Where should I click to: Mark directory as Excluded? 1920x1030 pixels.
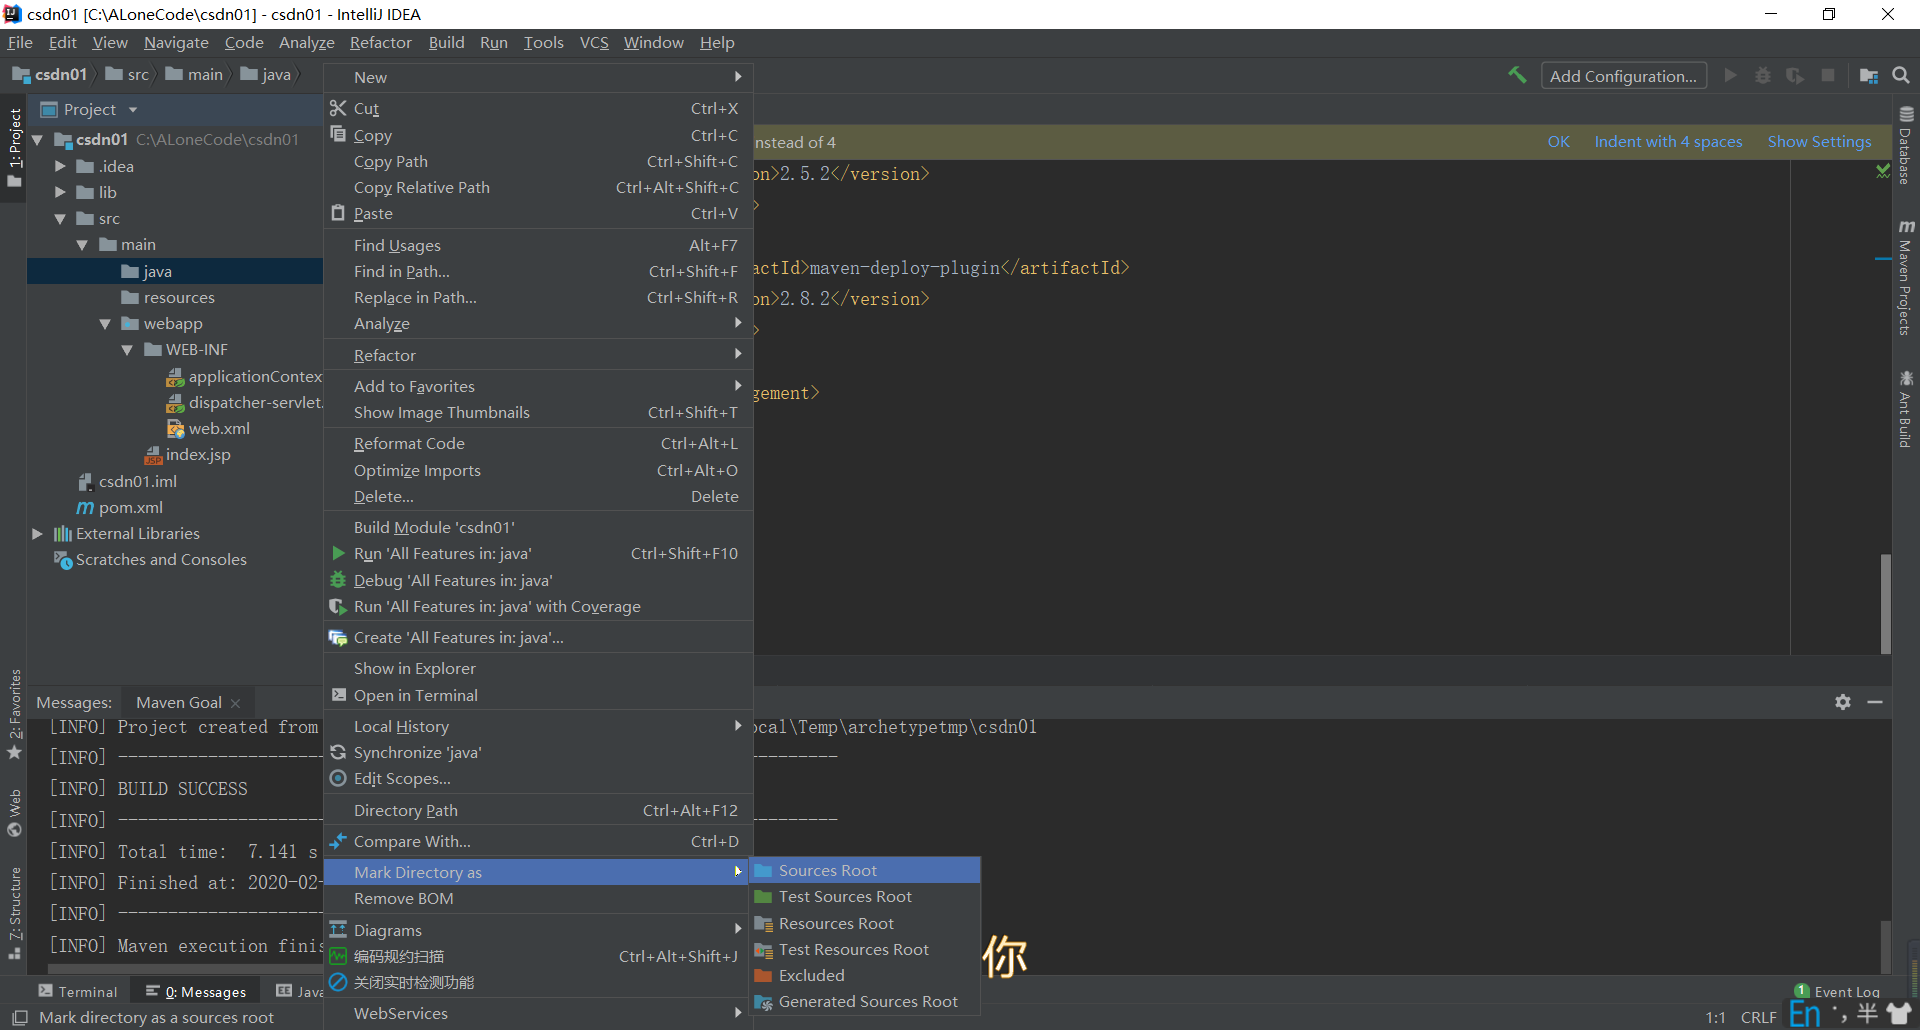click(865, 975)
